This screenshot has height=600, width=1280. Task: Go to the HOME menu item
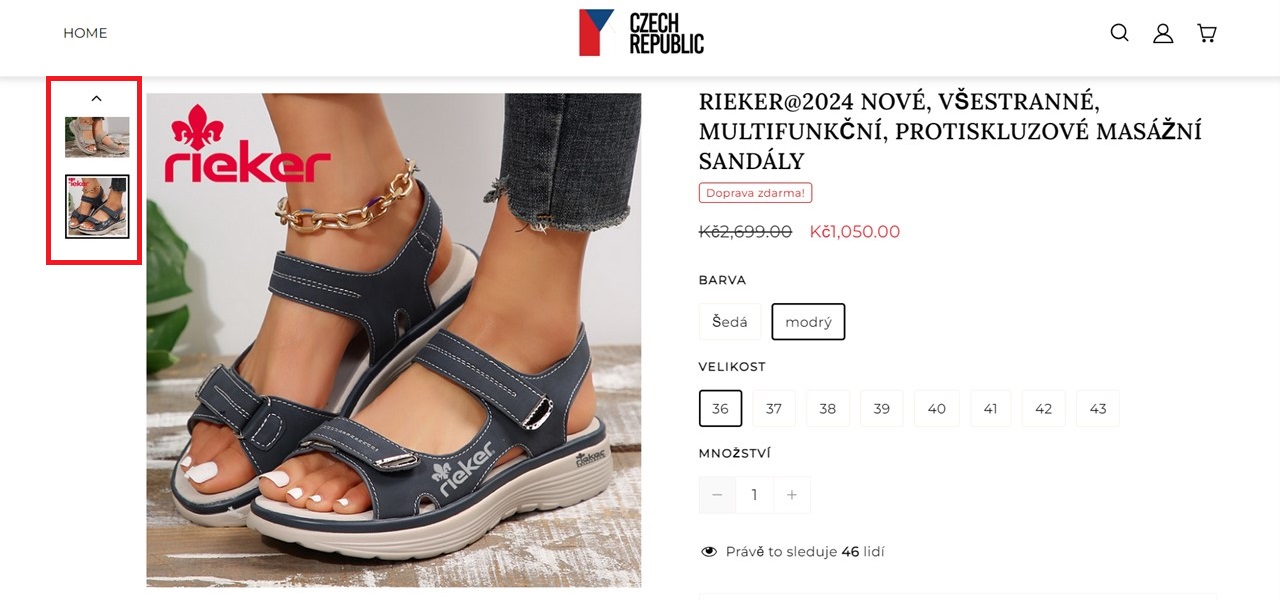[85, 33]
